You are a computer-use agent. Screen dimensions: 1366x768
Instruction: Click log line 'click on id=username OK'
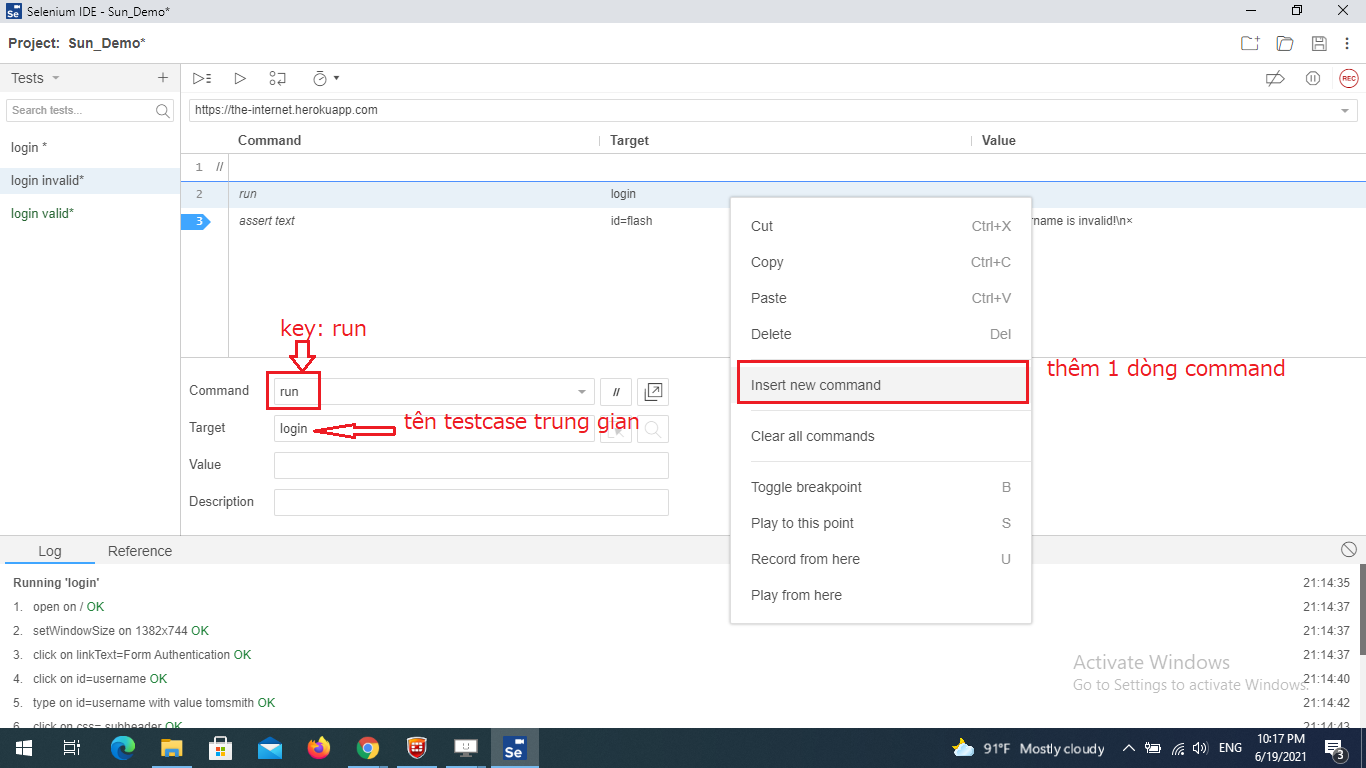(100, 679)
